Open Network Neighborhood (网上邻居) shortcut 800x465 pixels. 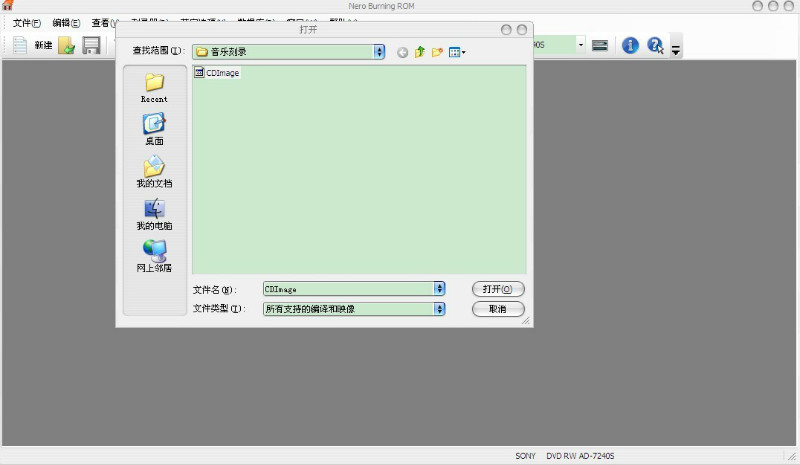(154, 256)
